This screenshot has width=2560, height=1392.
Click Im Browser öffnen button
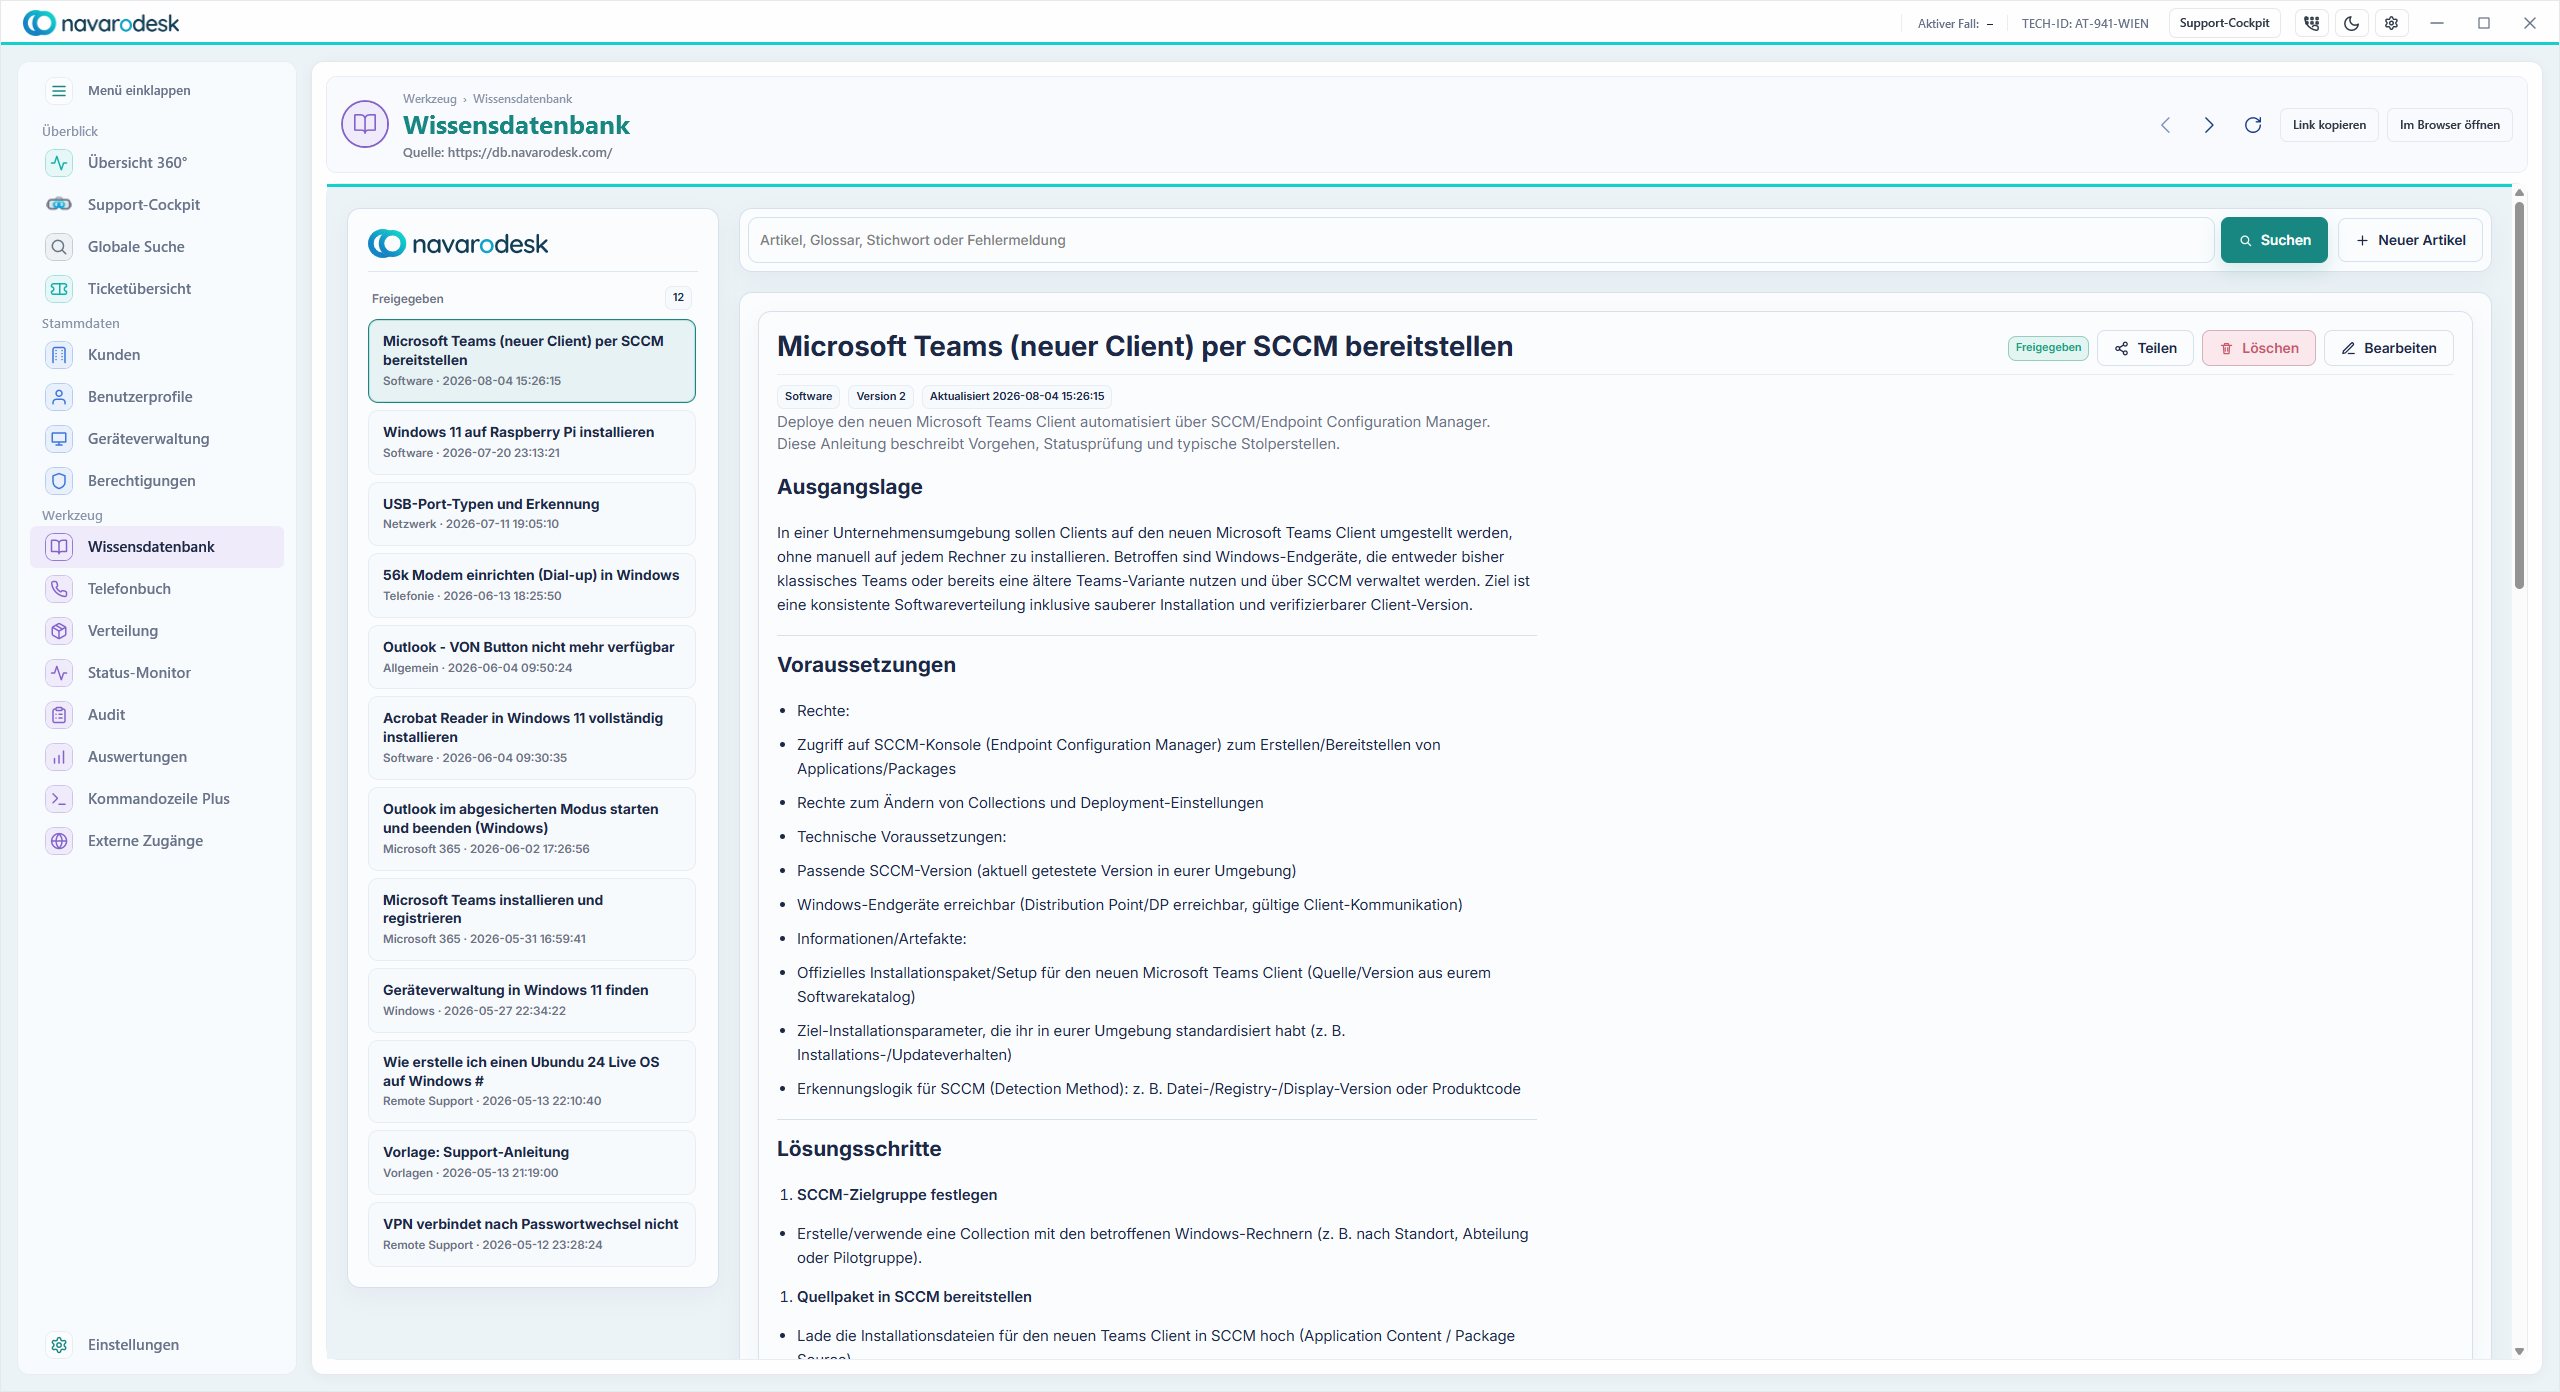click(x=2449, y=125)
